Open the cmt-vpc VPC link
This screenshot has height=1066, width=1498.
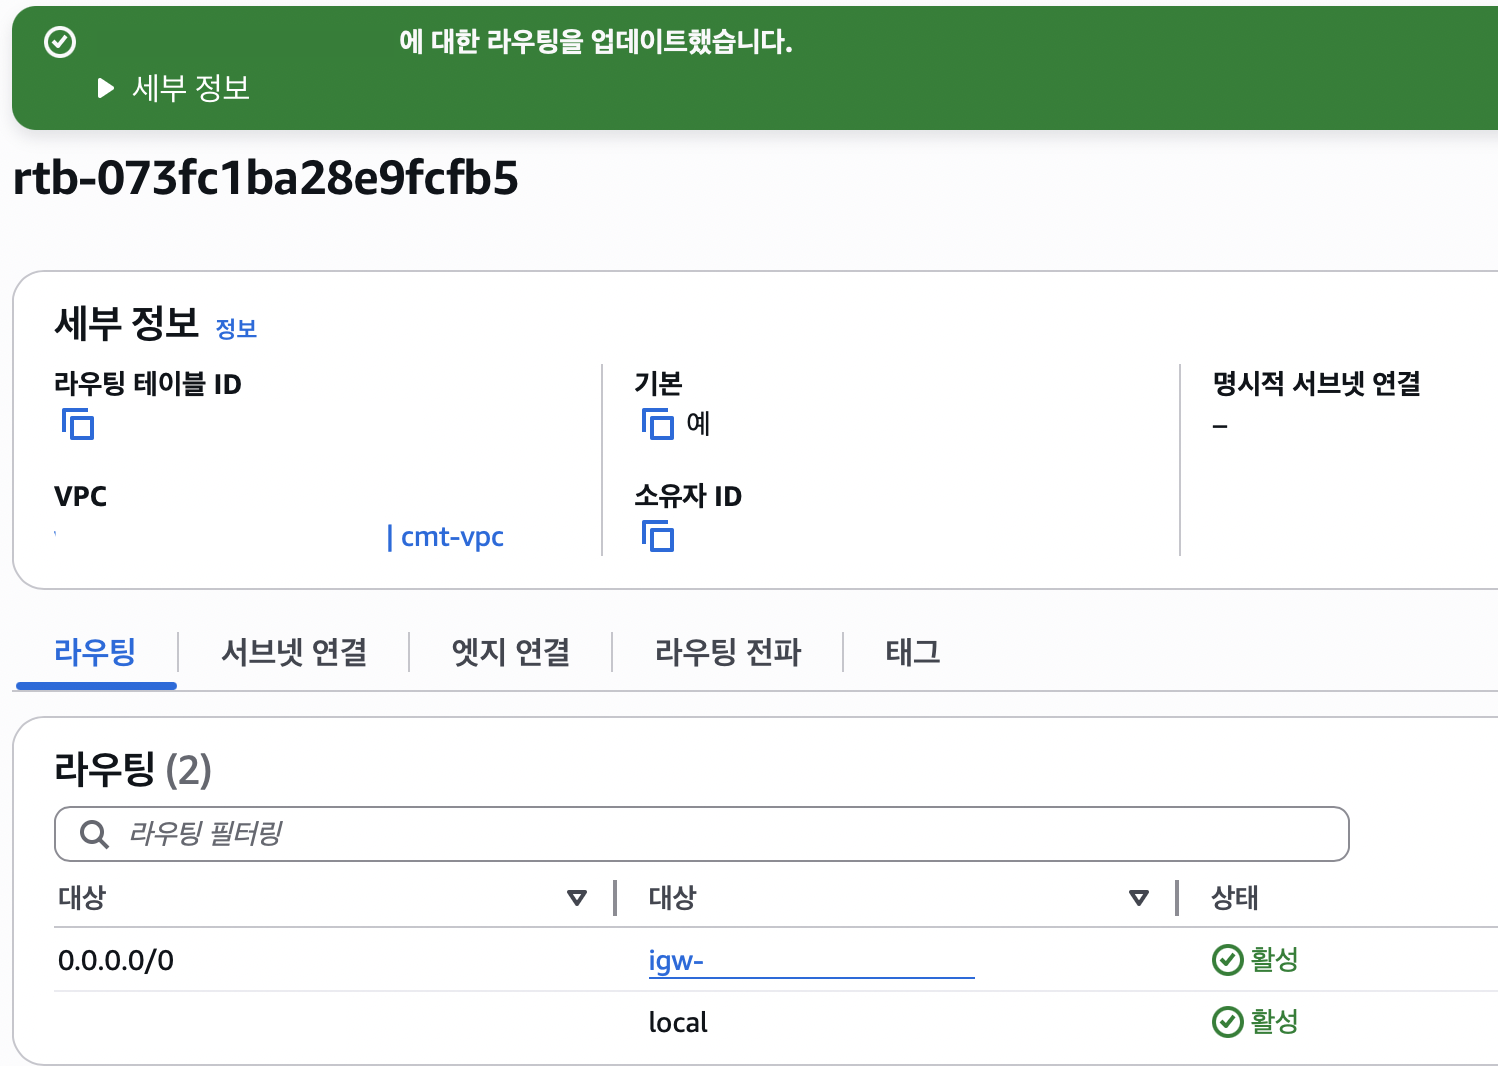click(451, 537)
